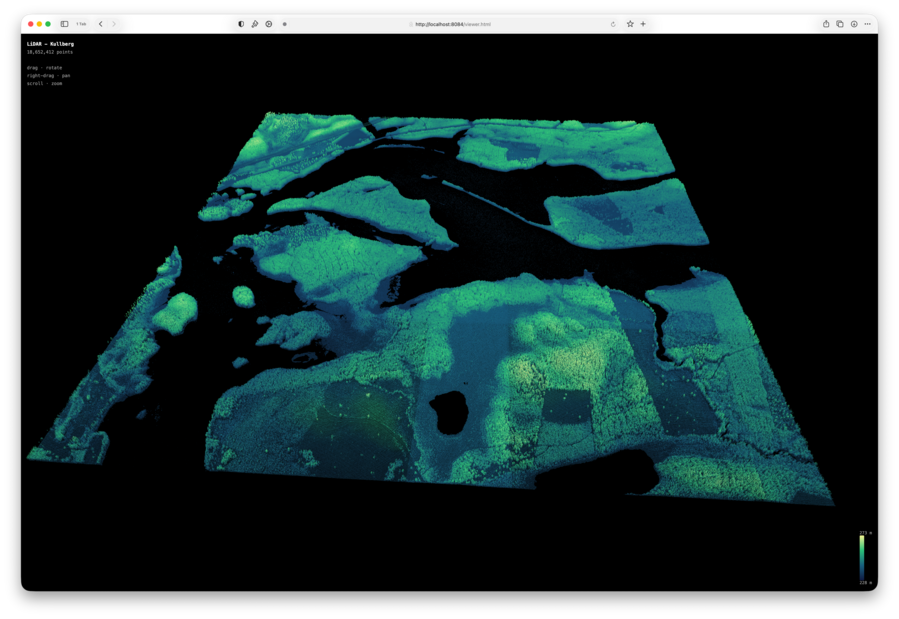Image resolution: width=899 pixels, height=619 pixels.
Task: Open the "1 Tab" tab picker
Action: (80, 24)
